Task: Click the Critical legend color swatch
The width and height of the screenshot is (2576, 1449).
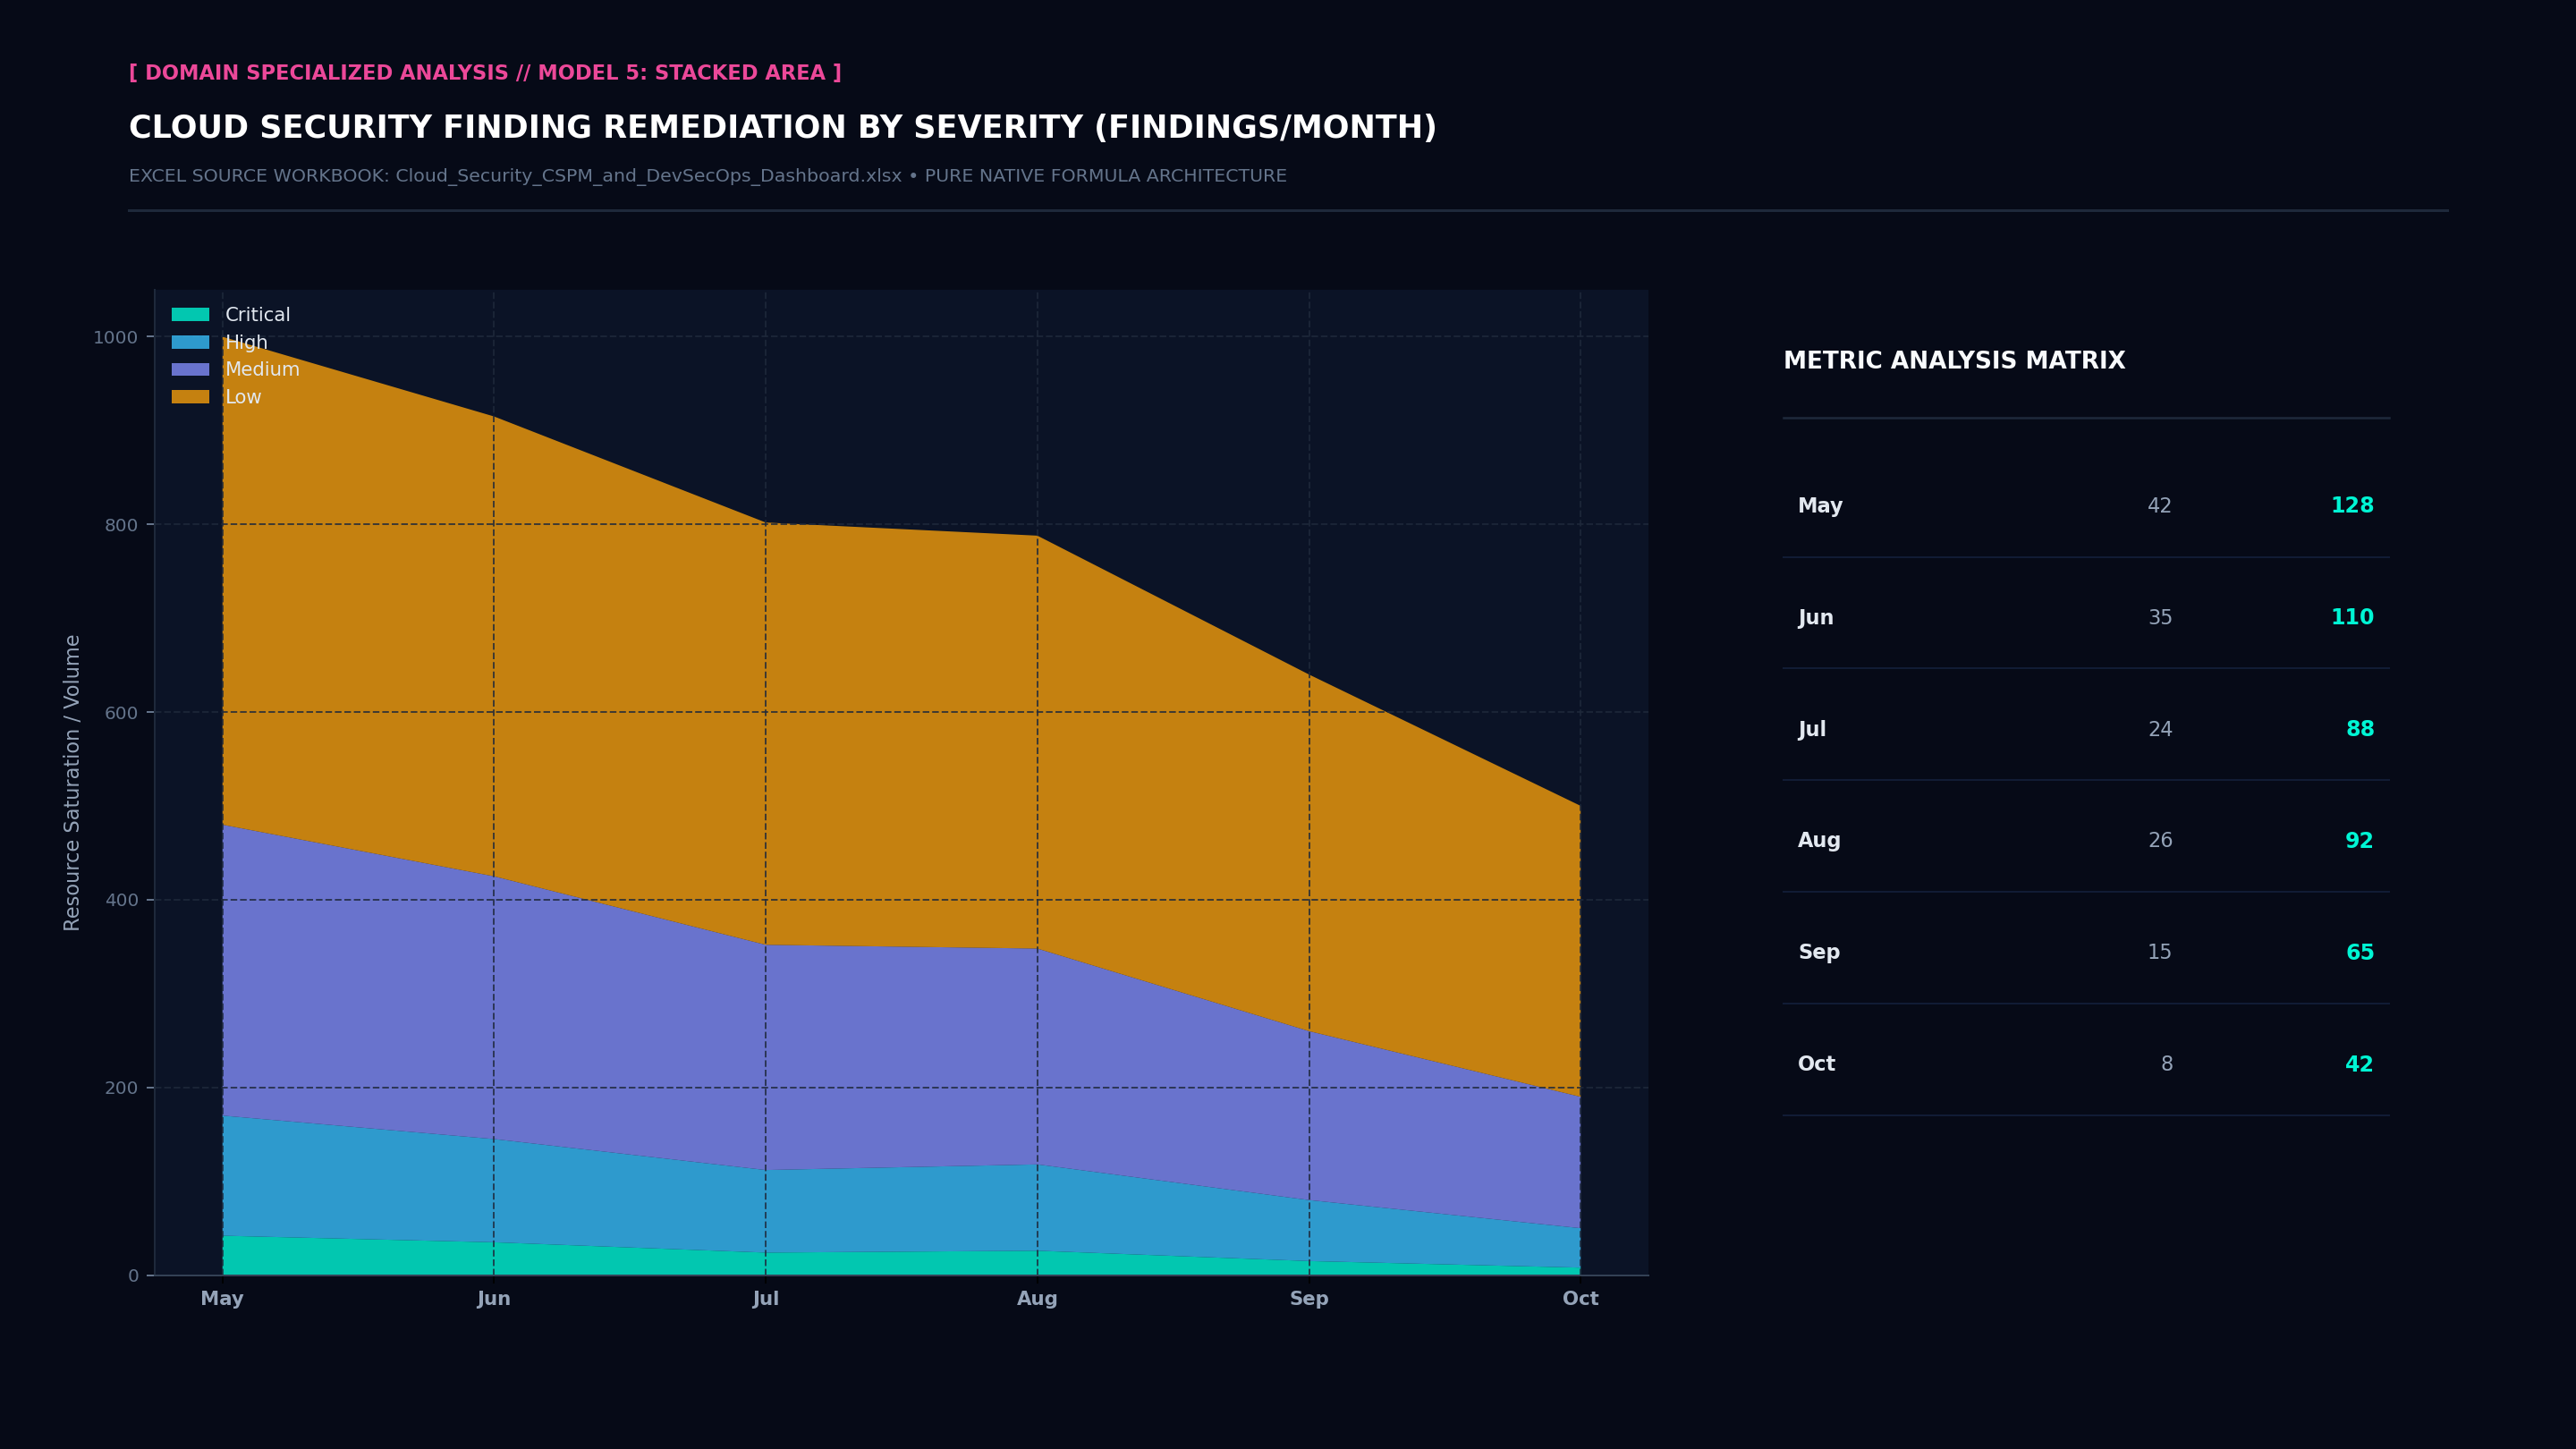Action: click(190, 315)
